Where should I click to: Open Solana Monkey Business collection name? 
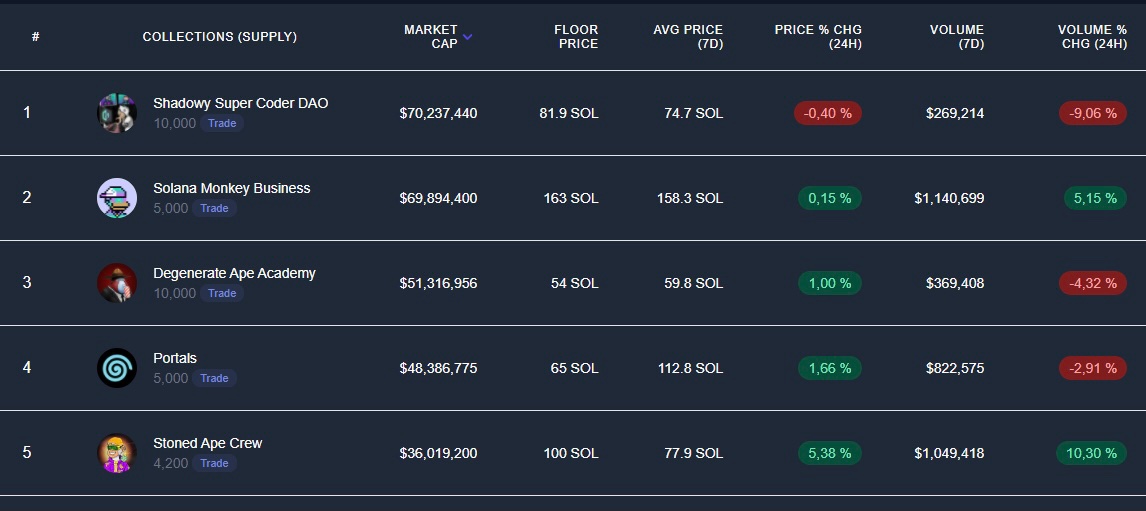(x=232, y=188)
